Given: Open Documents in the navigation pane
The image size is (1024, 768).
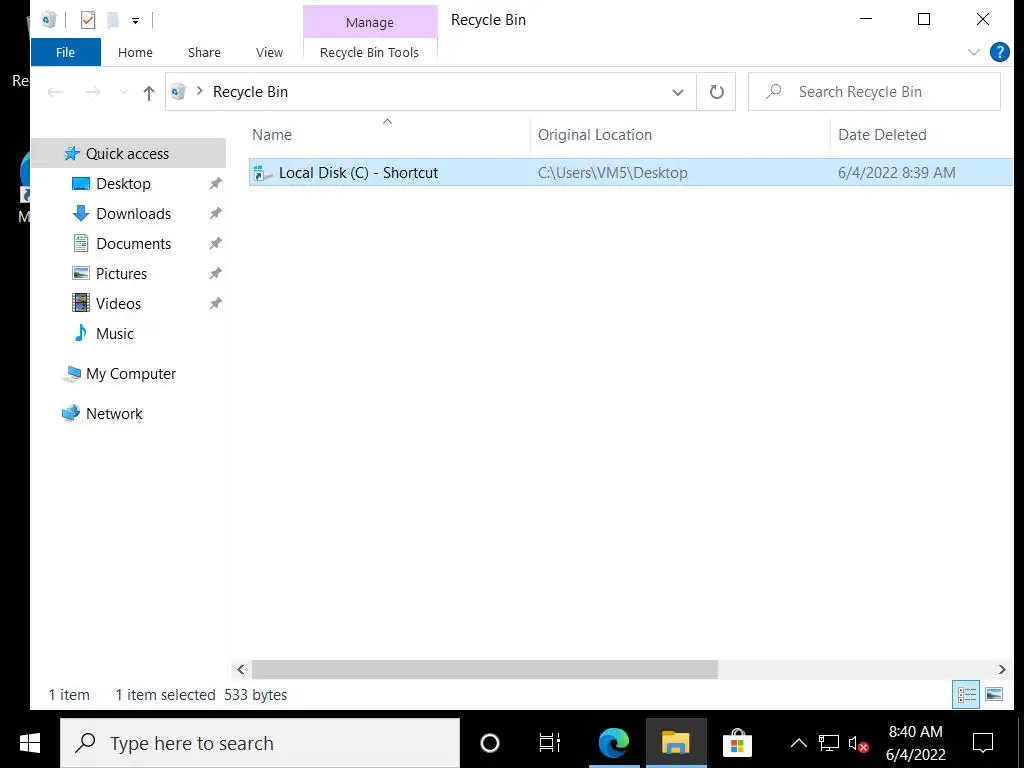Looking at the screenshot, I should point(133,244).
